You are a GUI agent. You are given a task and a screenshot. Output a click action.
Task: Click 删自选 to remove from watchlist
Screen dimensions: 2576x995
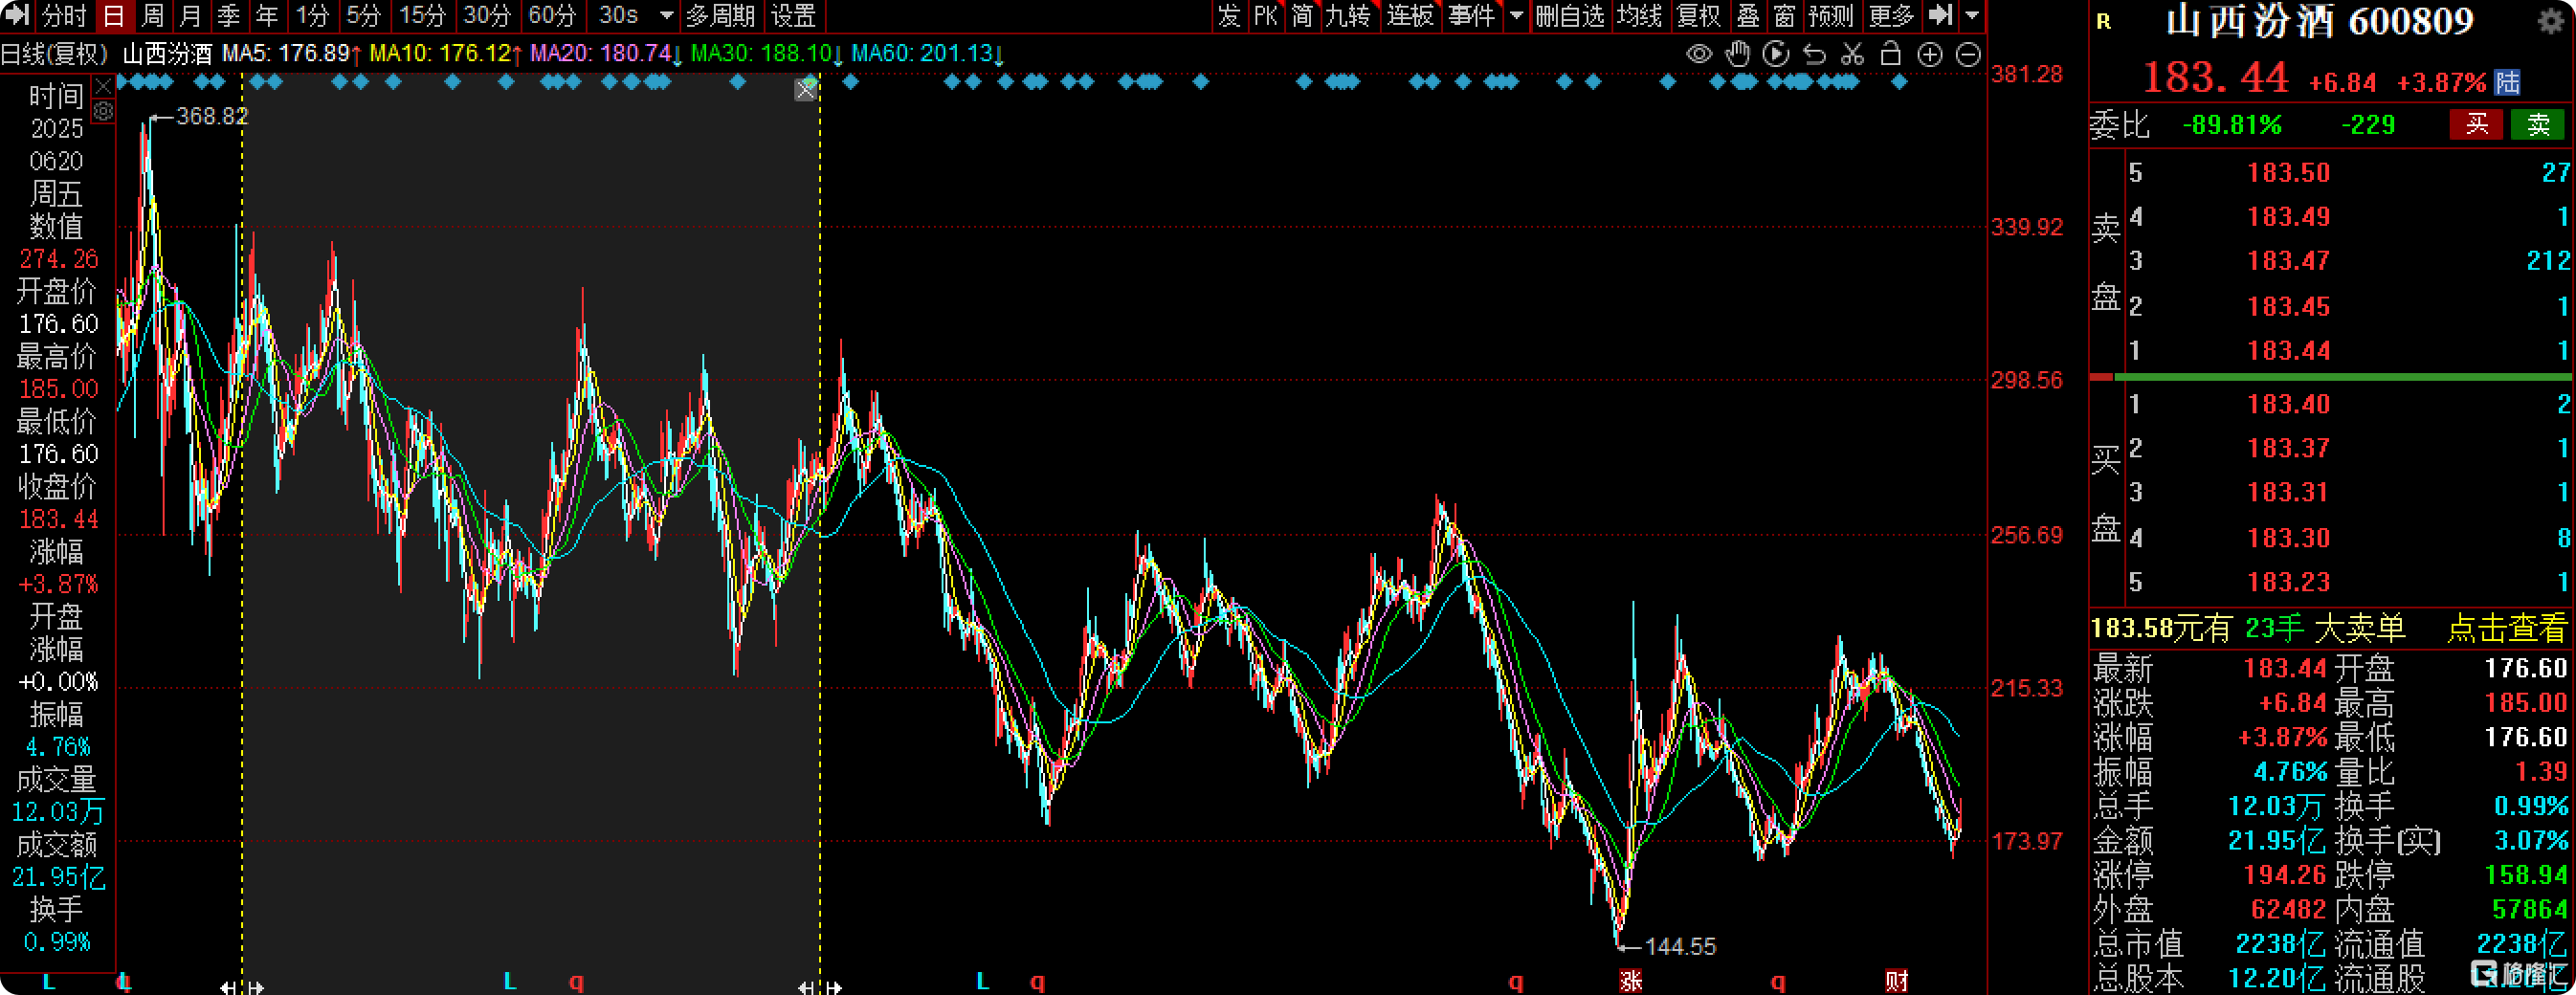tap(1570, 15)
